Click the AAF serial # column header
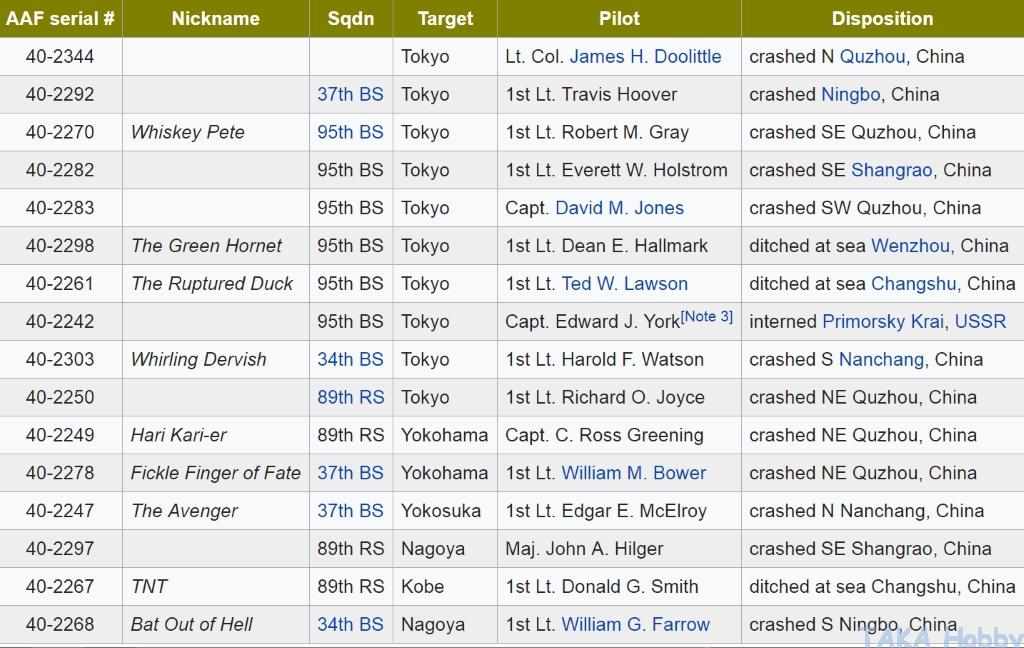 [60, 19]
